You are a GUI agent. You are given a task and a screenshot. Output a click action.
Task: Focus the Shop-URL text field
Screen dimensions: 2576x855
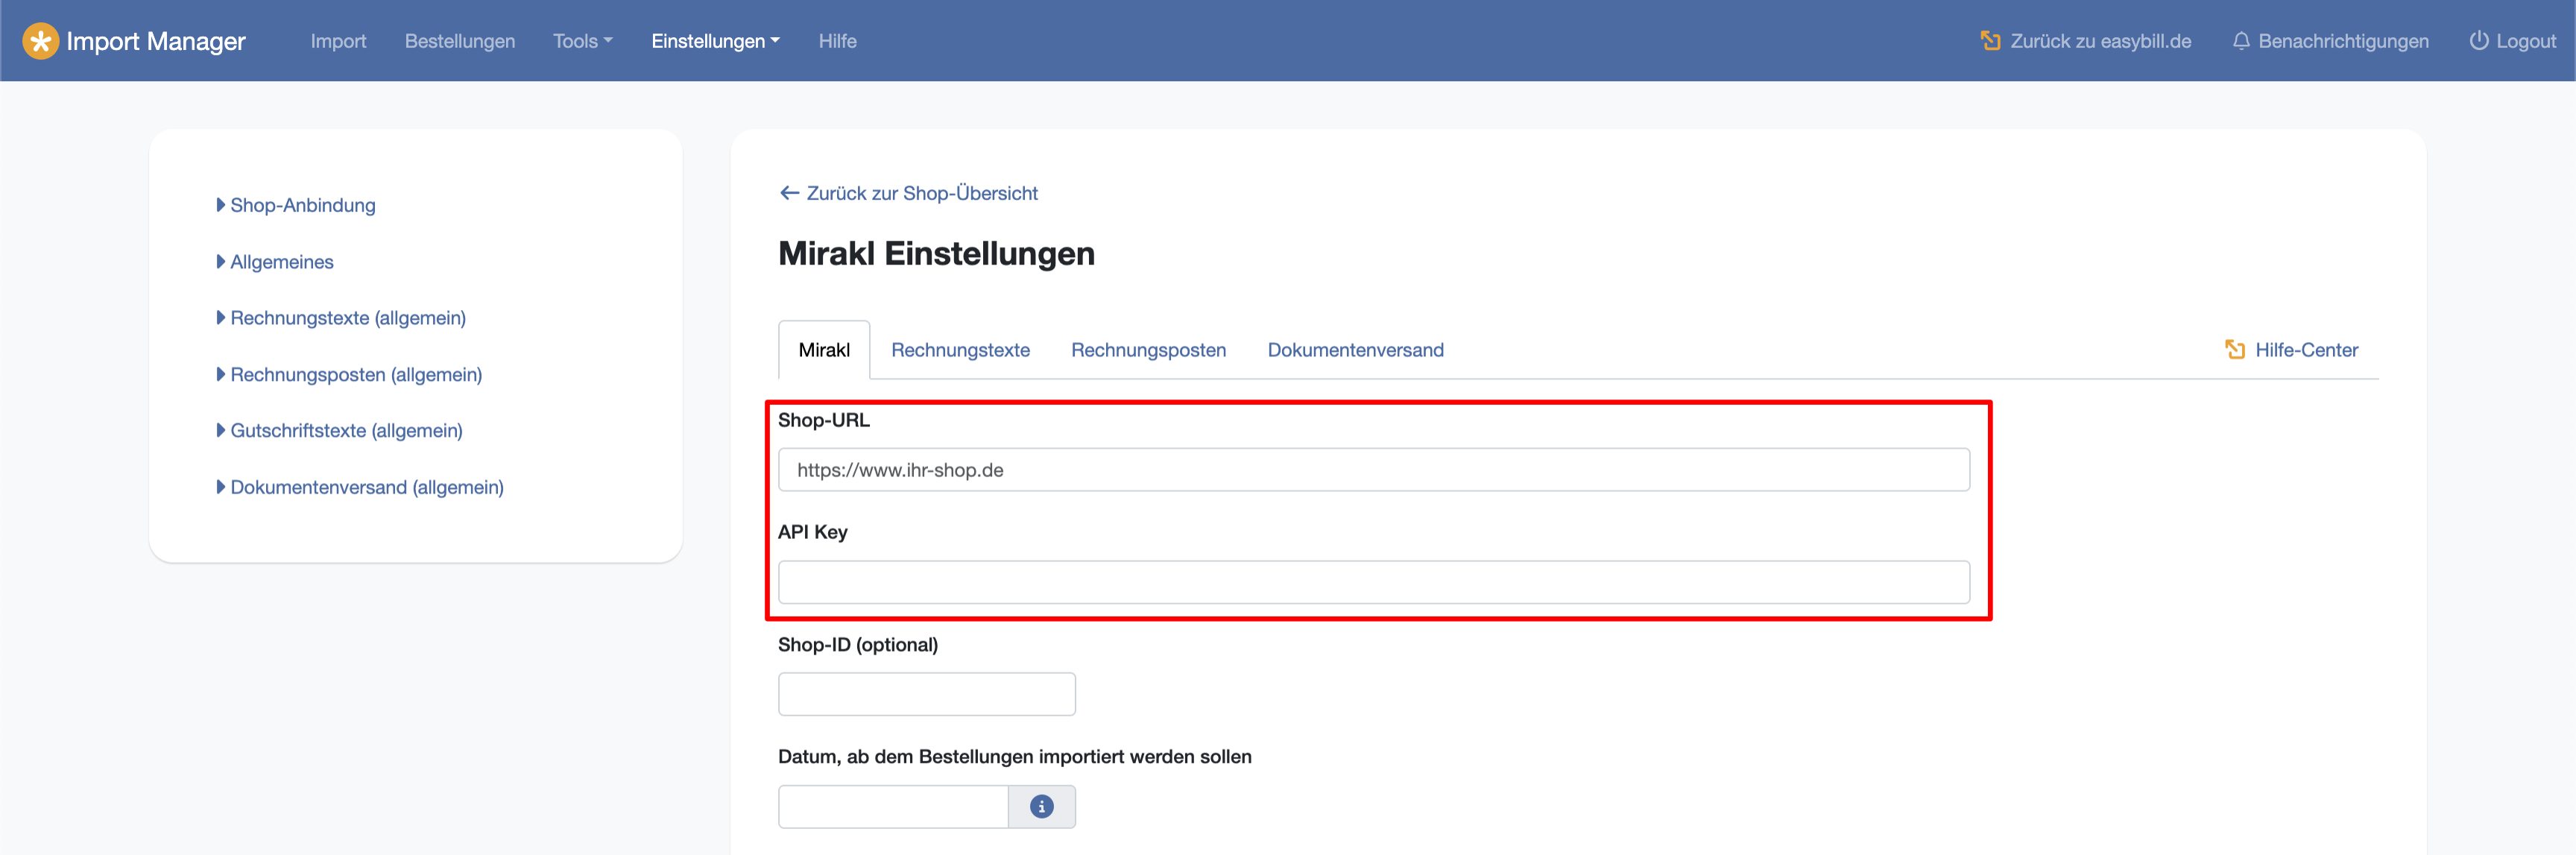1373,470
